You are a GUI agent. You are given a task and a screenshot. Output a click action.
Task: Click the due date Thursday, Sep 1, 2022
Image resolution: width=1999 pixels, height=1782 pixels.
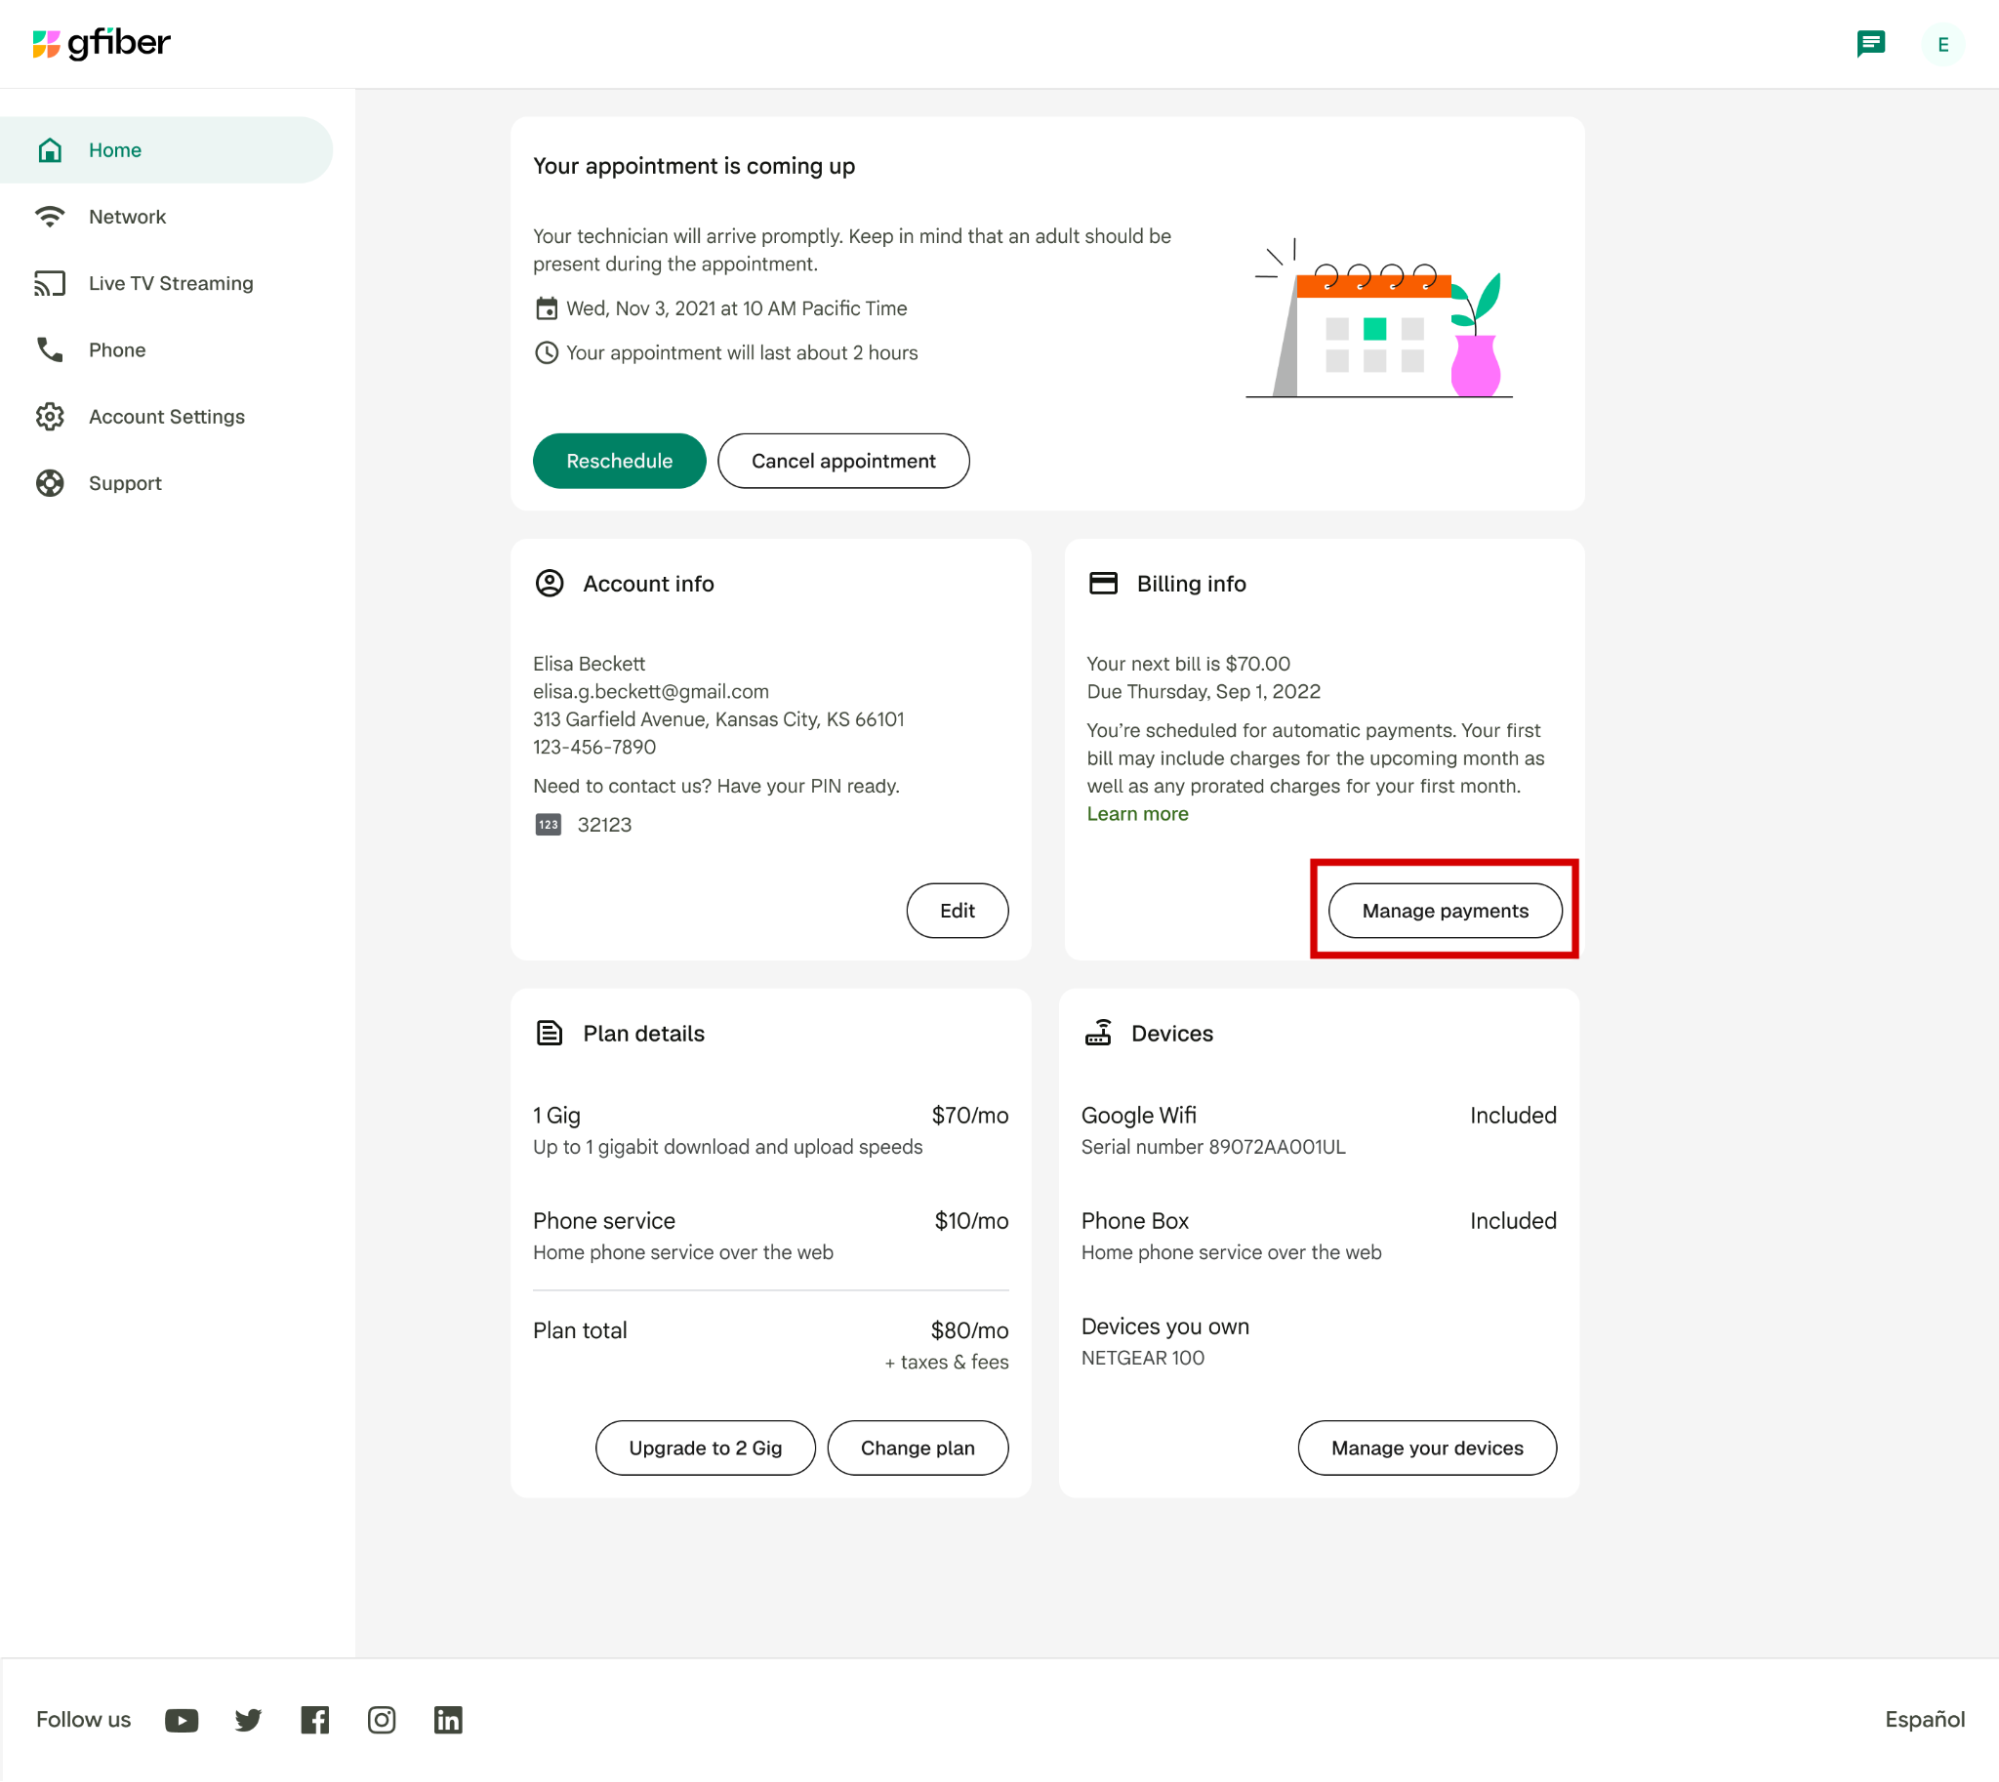[1203, 691]
